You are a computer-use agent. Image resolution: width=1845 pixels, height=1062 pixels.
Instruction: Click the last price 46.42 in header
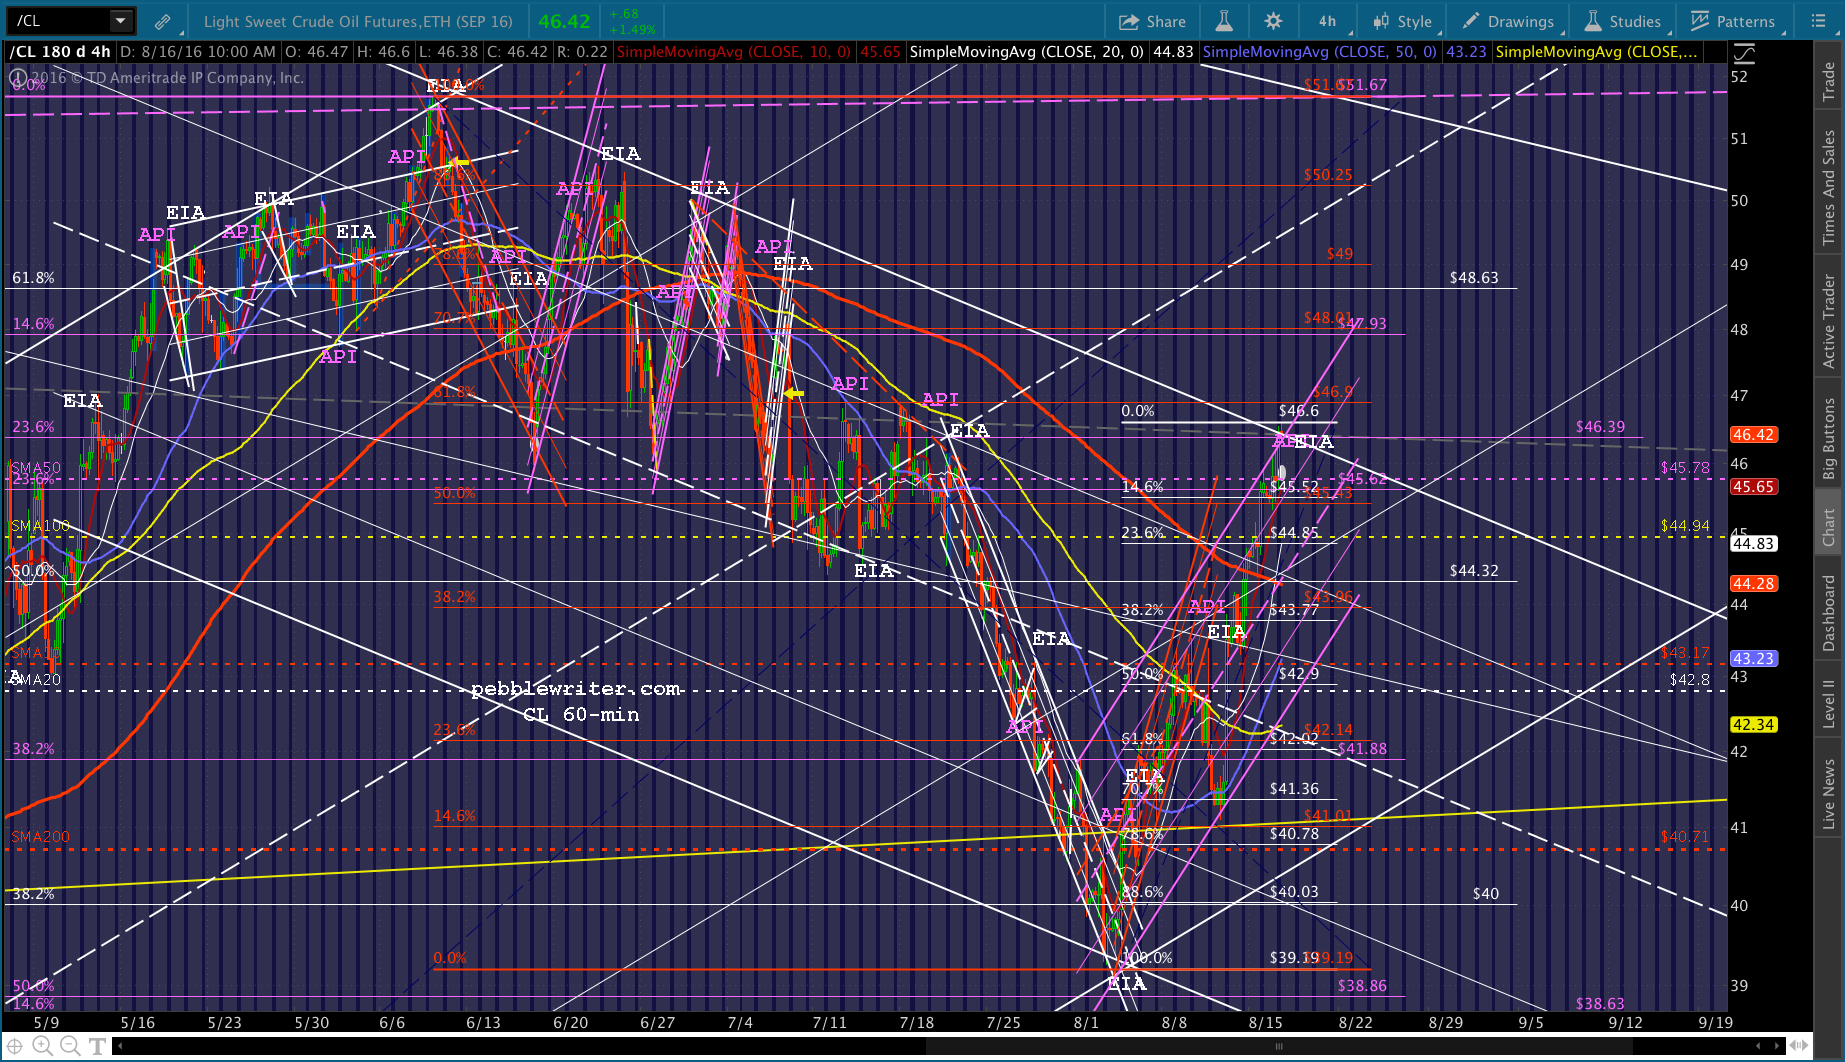click(x=564, y=21)
